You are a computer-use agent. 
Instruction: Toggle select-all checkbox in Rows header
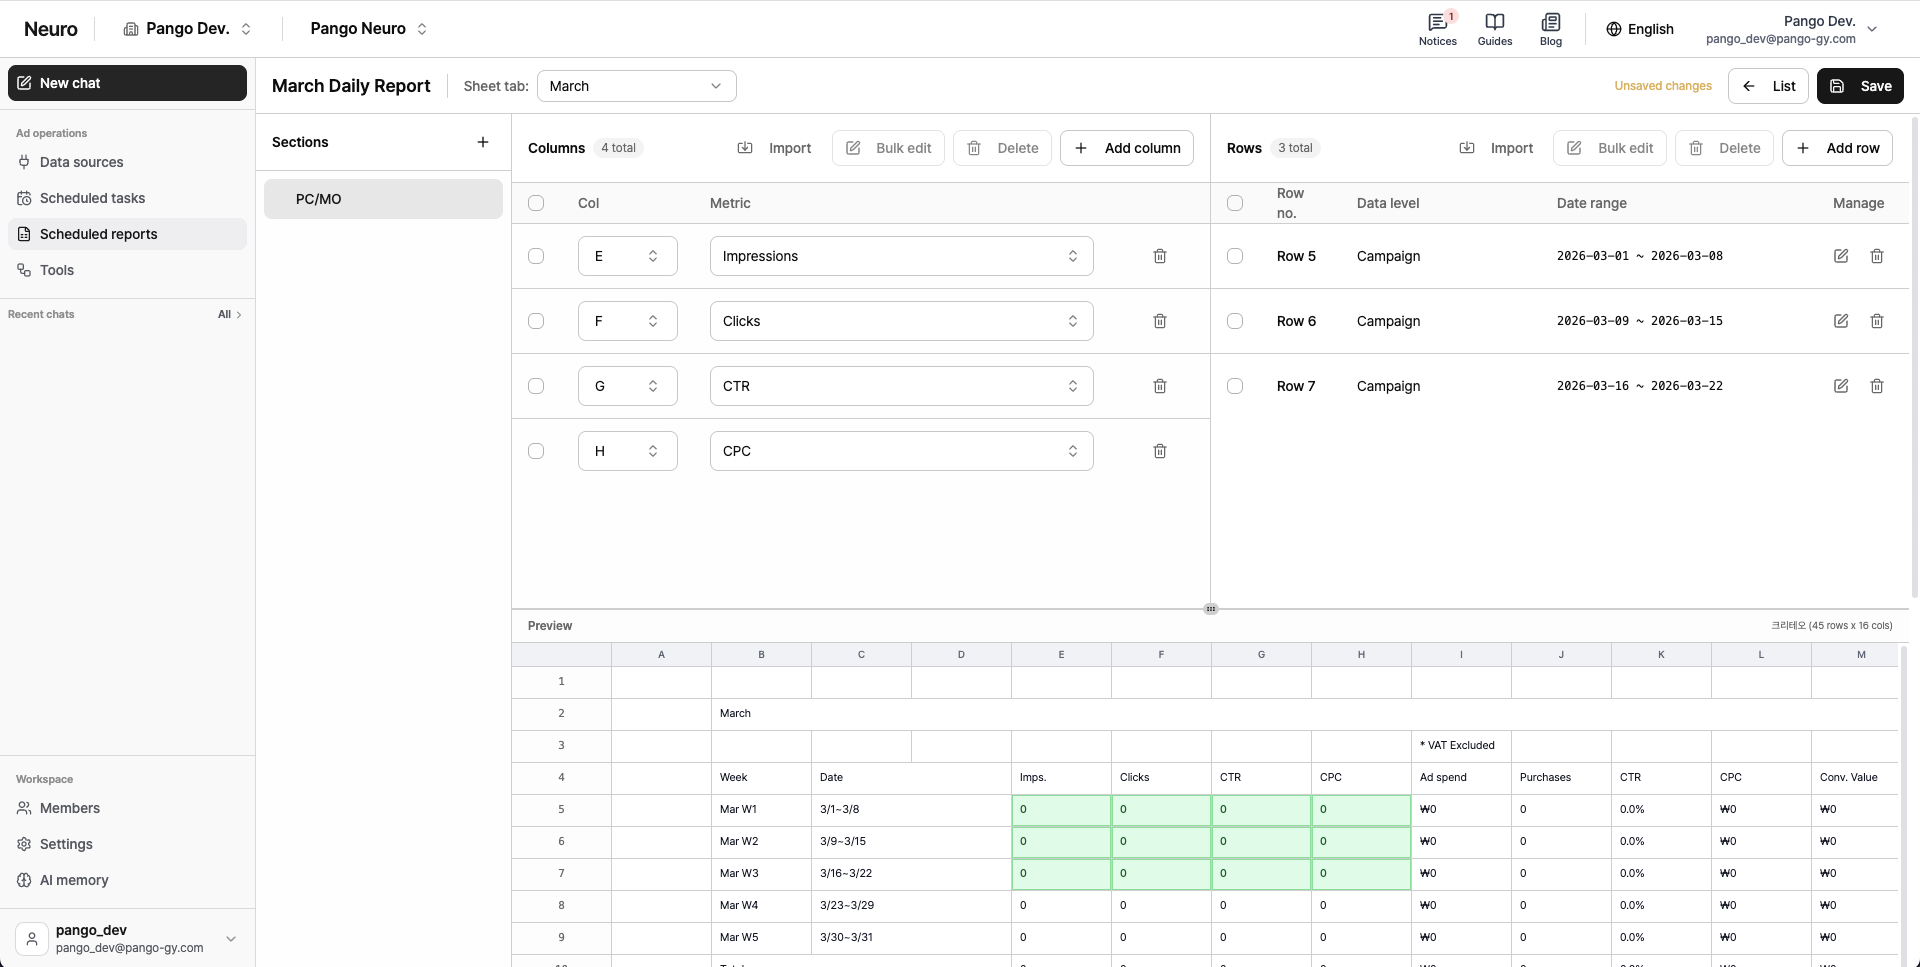point(1235,203)
